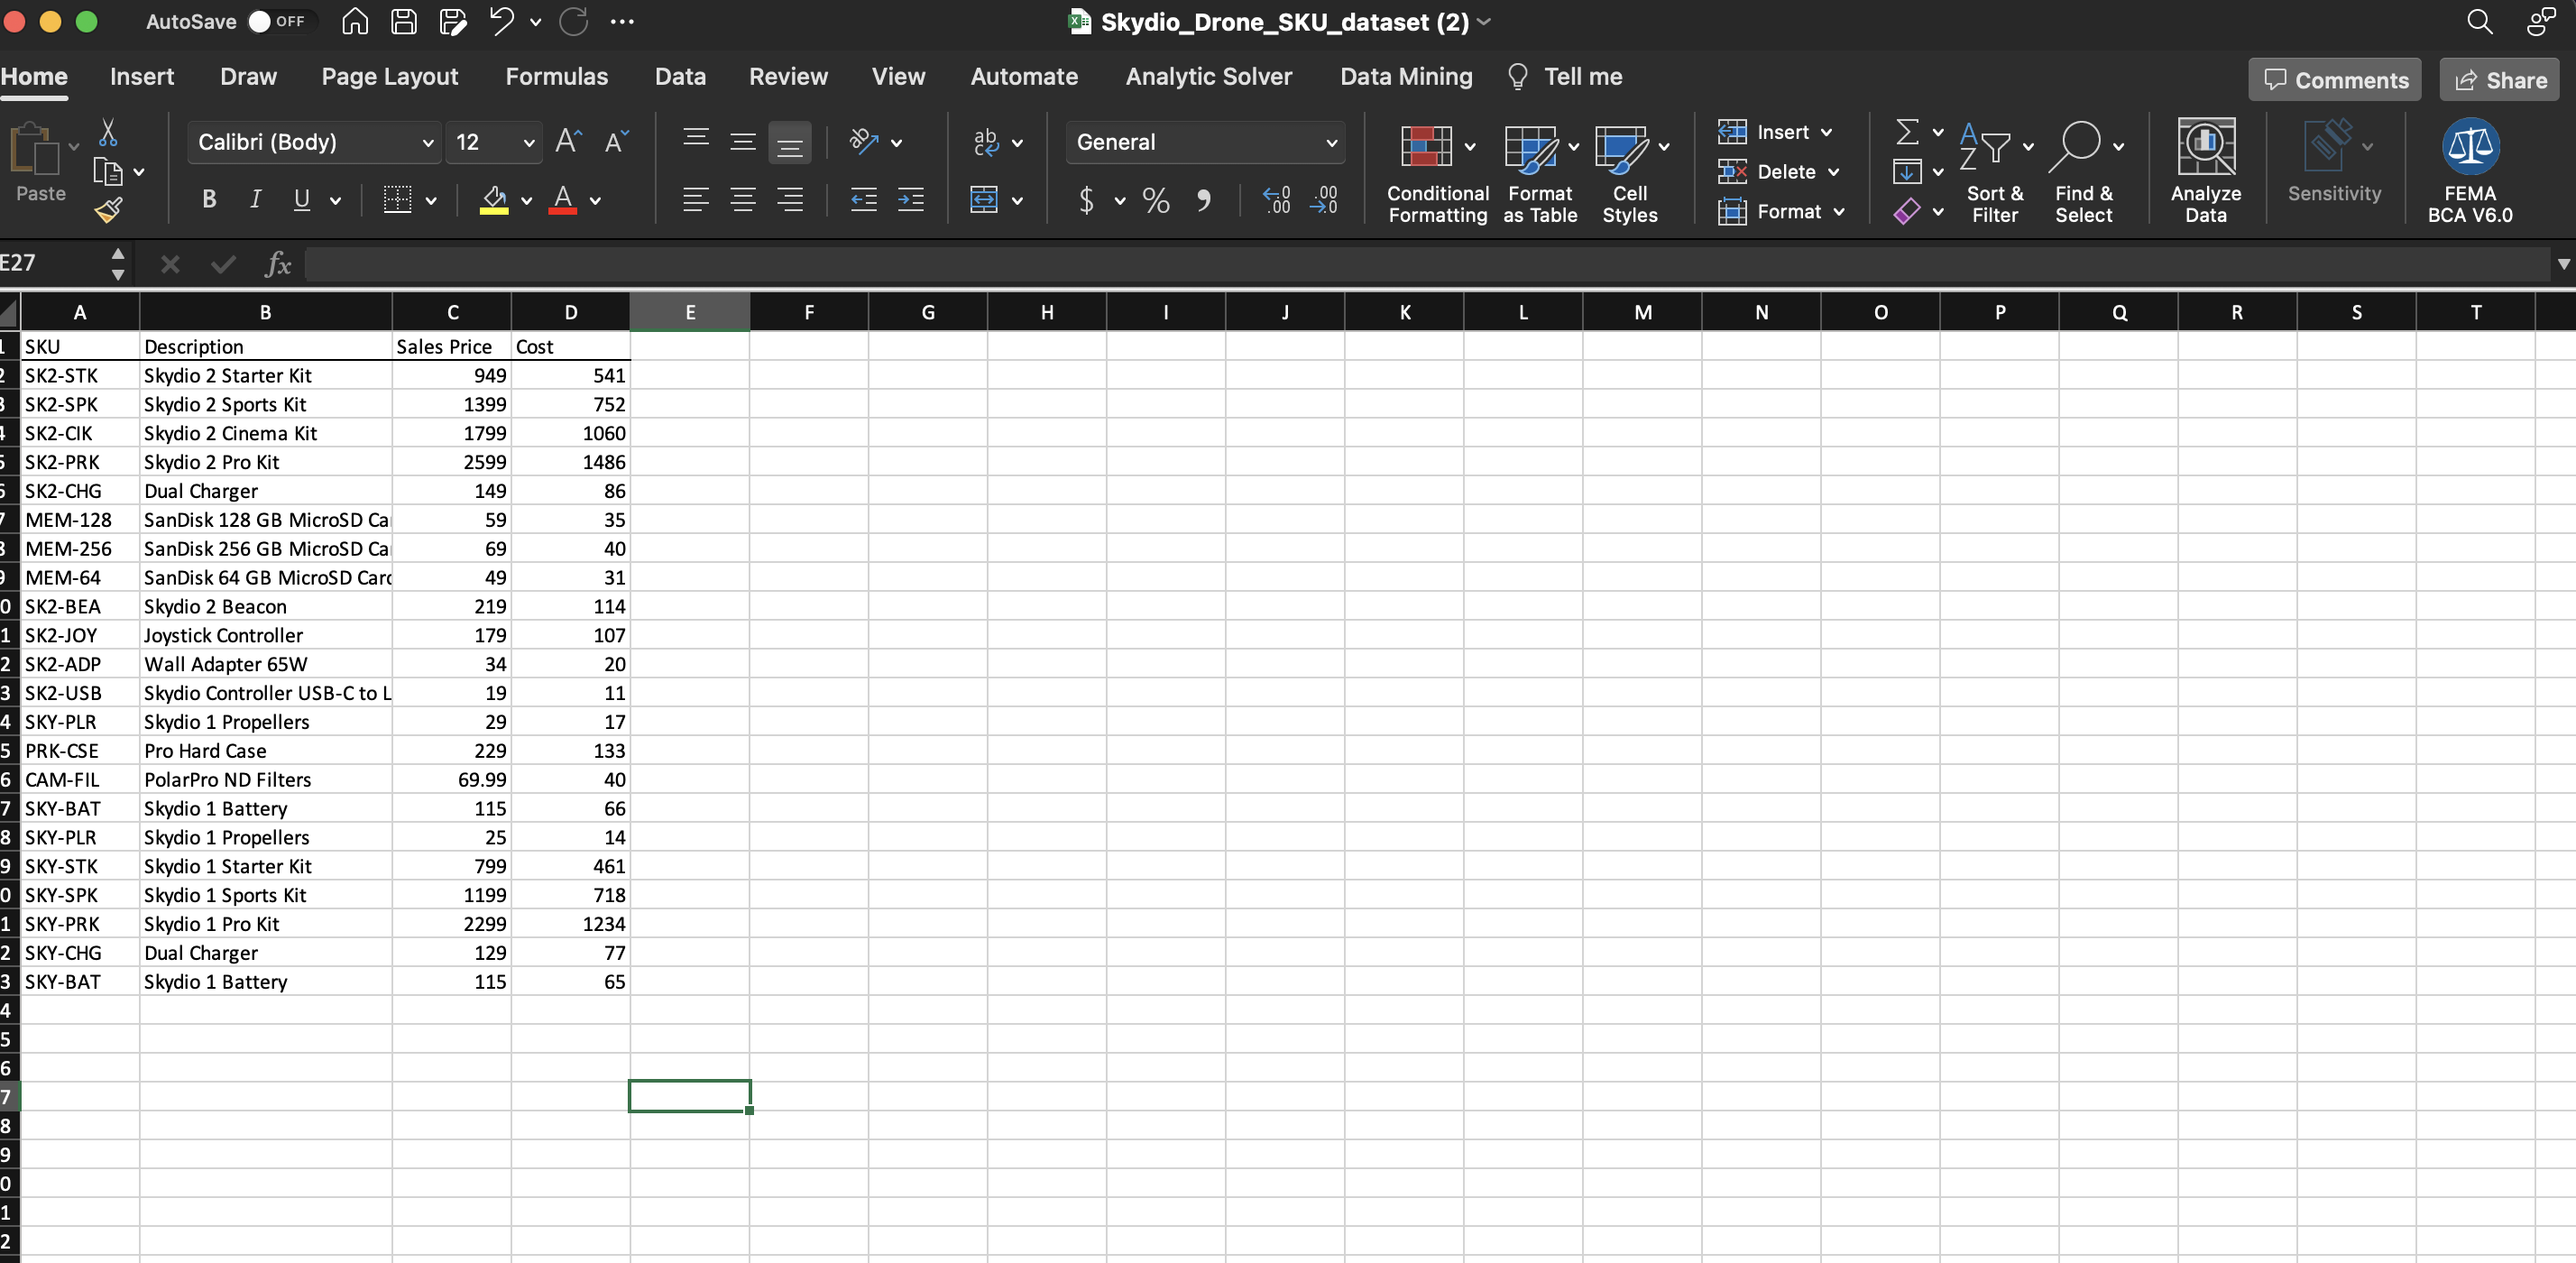2576x1263 pixels.
Task: Click the FEMA BCA V6.0 scales icon
Action: [2470, 146]
